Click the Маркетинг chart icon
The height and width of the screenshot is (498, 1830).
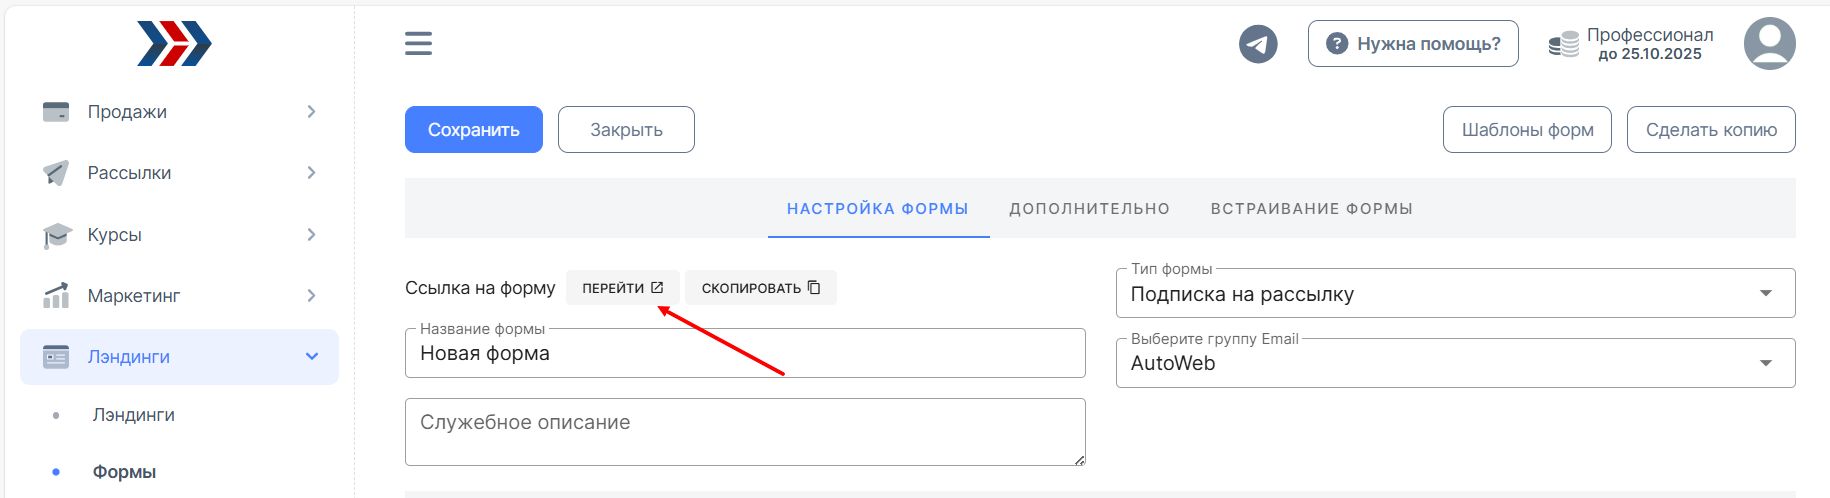[56, 296]
